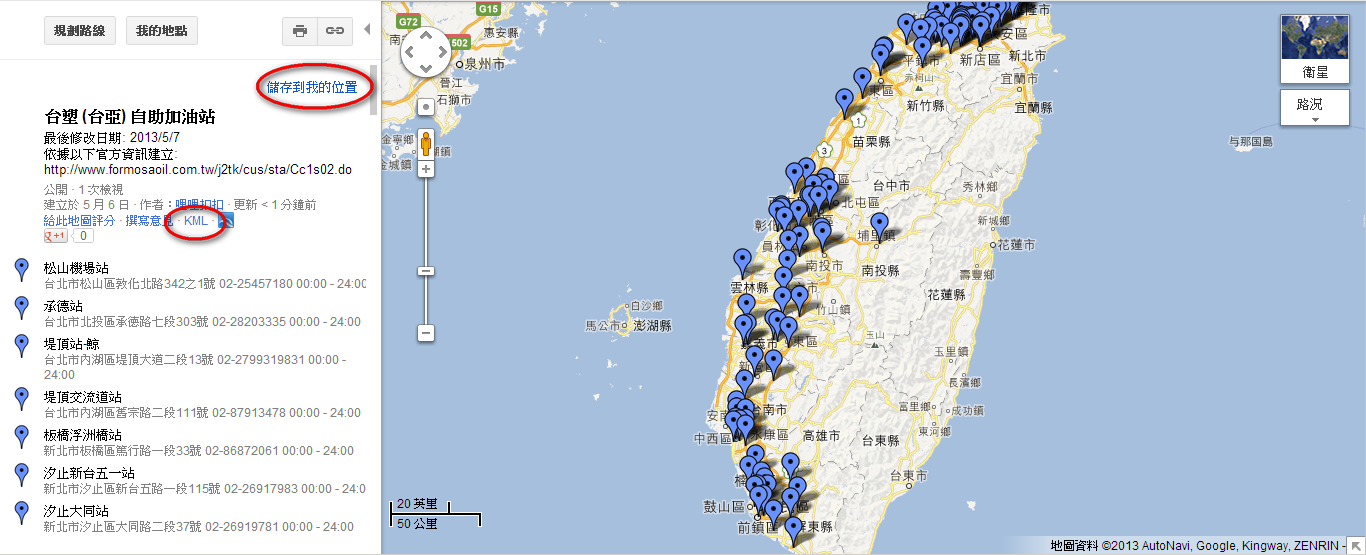
Task: Pan the map right arrow
Action: (442, 52)
